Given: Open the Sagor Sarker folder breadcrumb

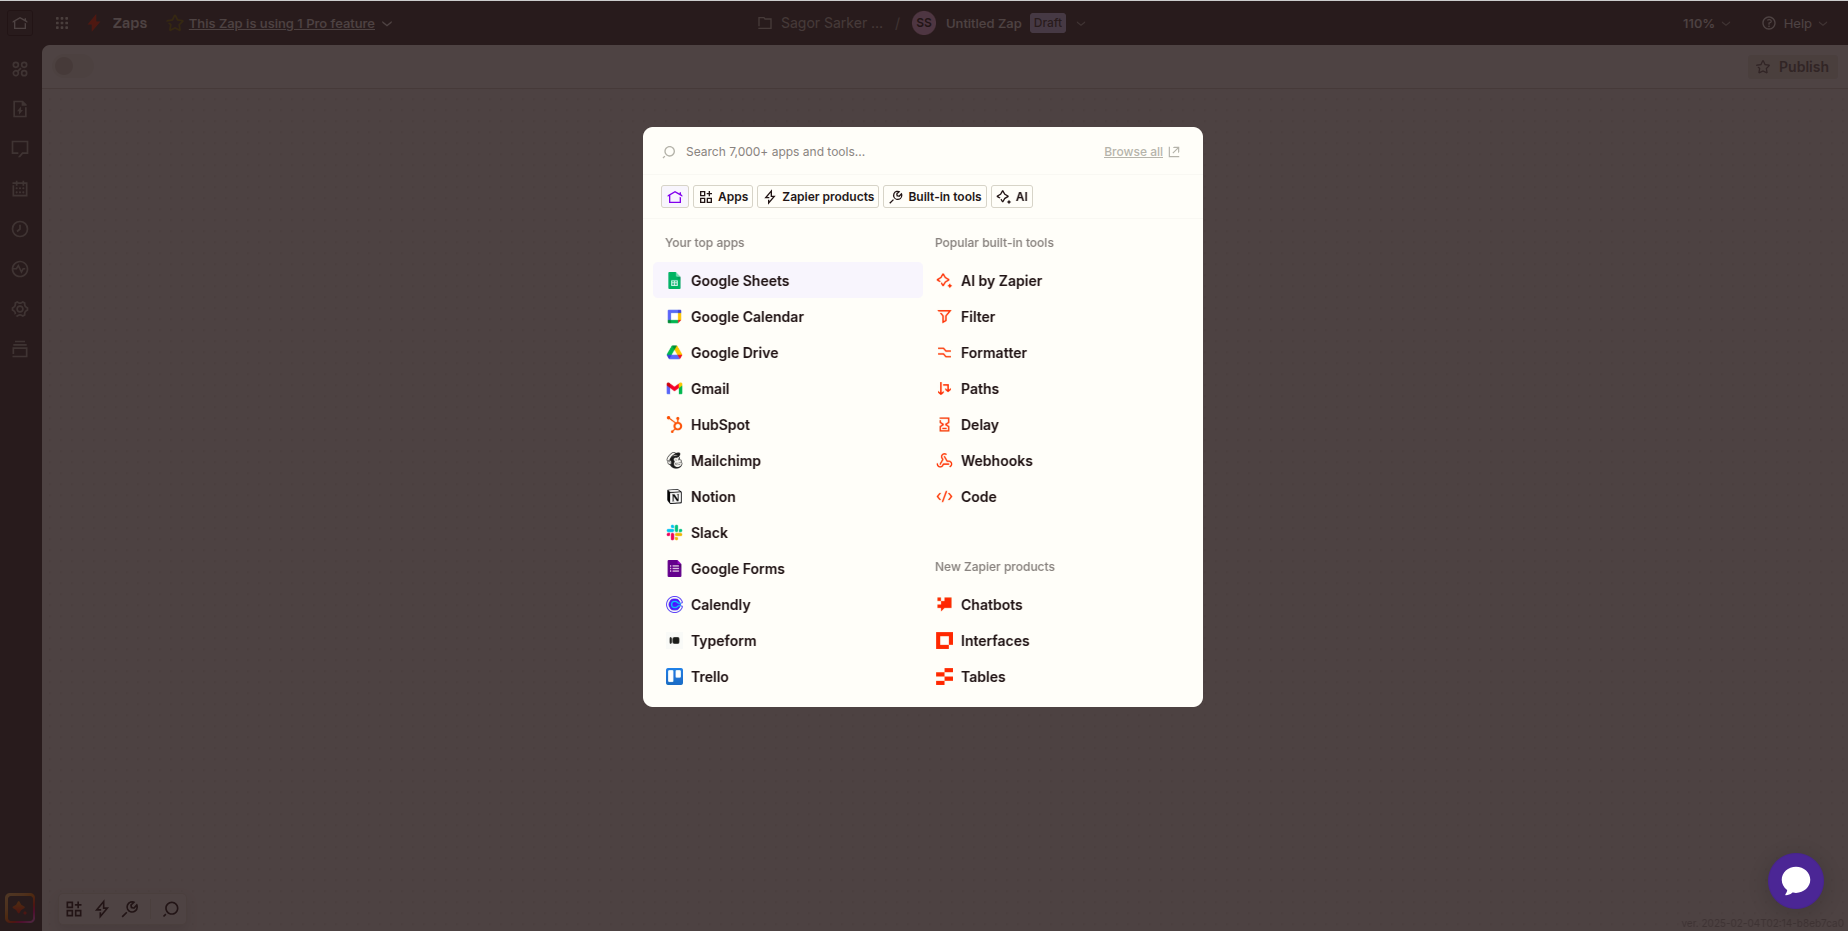Looking at the screenshot, I should point(821,23).
